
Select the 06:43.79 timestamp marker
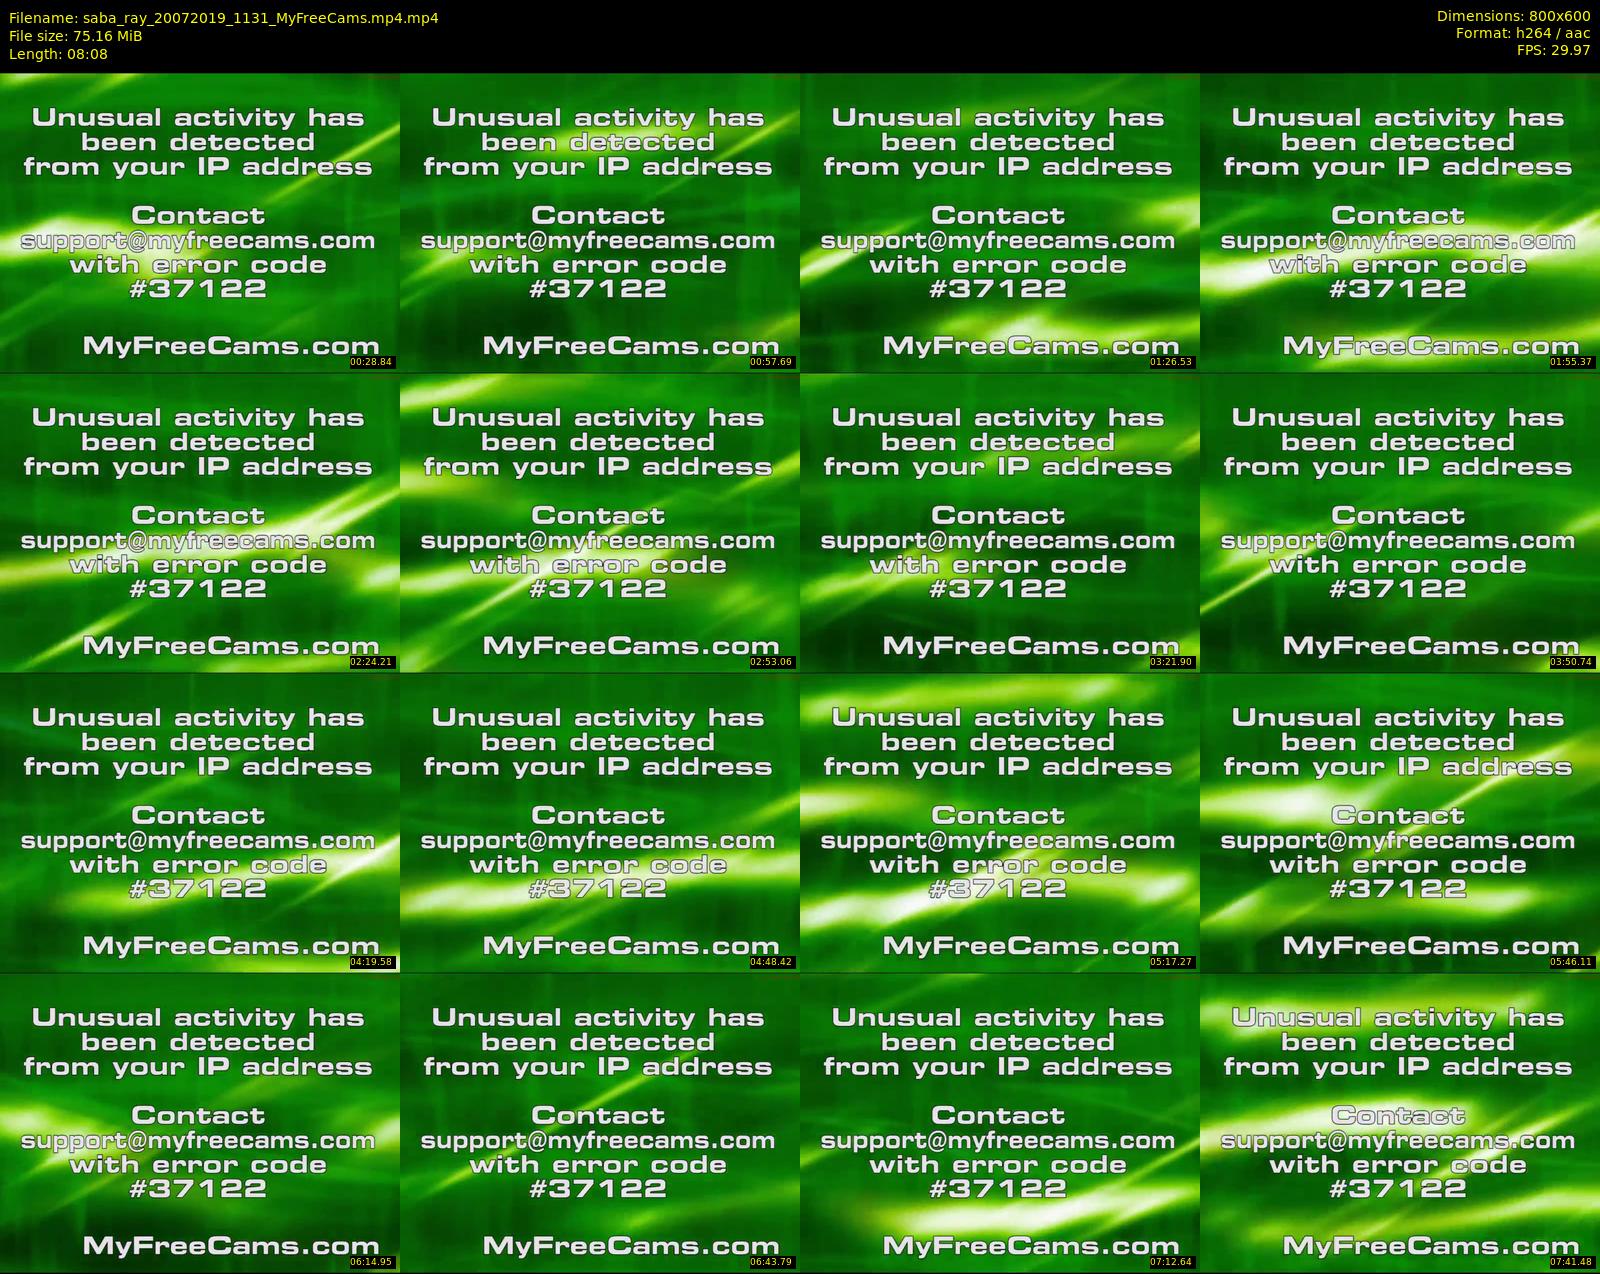click(771, 1262)
